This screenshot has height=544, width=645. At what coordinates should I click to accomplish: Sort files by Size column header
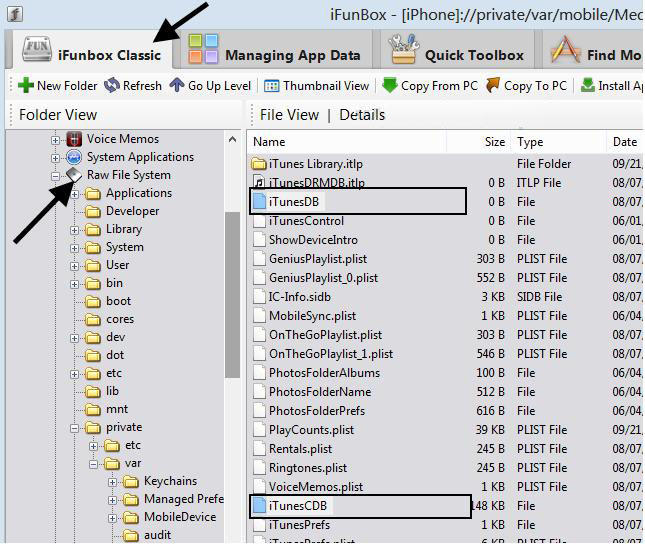pyautogui.click(x=478, y=142)
